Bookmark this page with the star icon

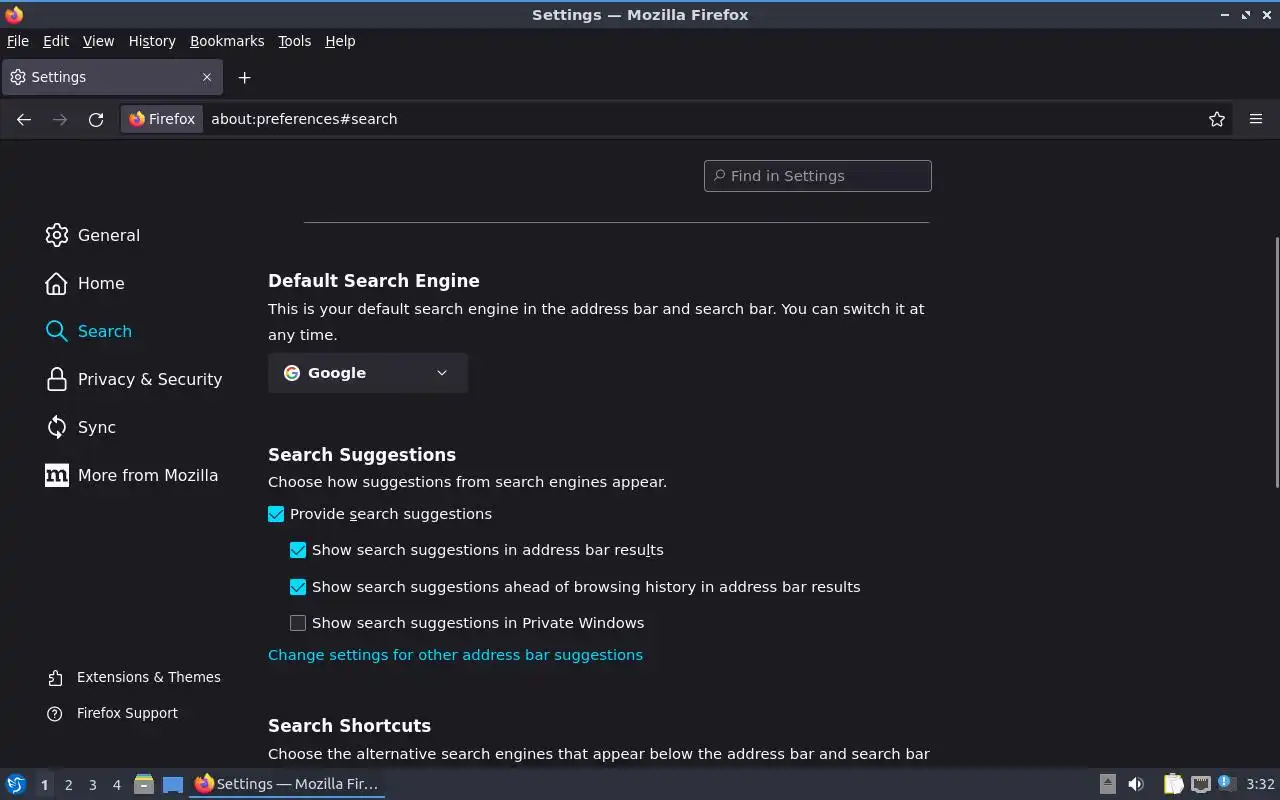(1217, 119)
